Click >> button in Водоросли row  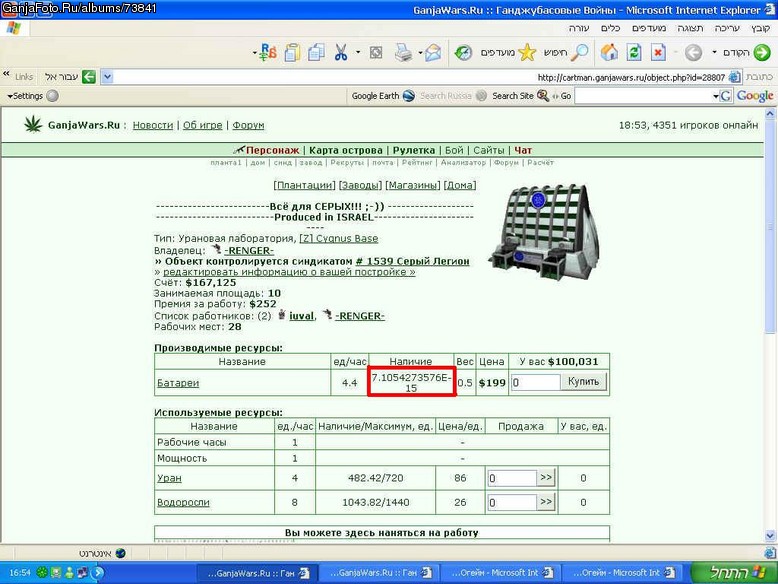tap(546, 502)
